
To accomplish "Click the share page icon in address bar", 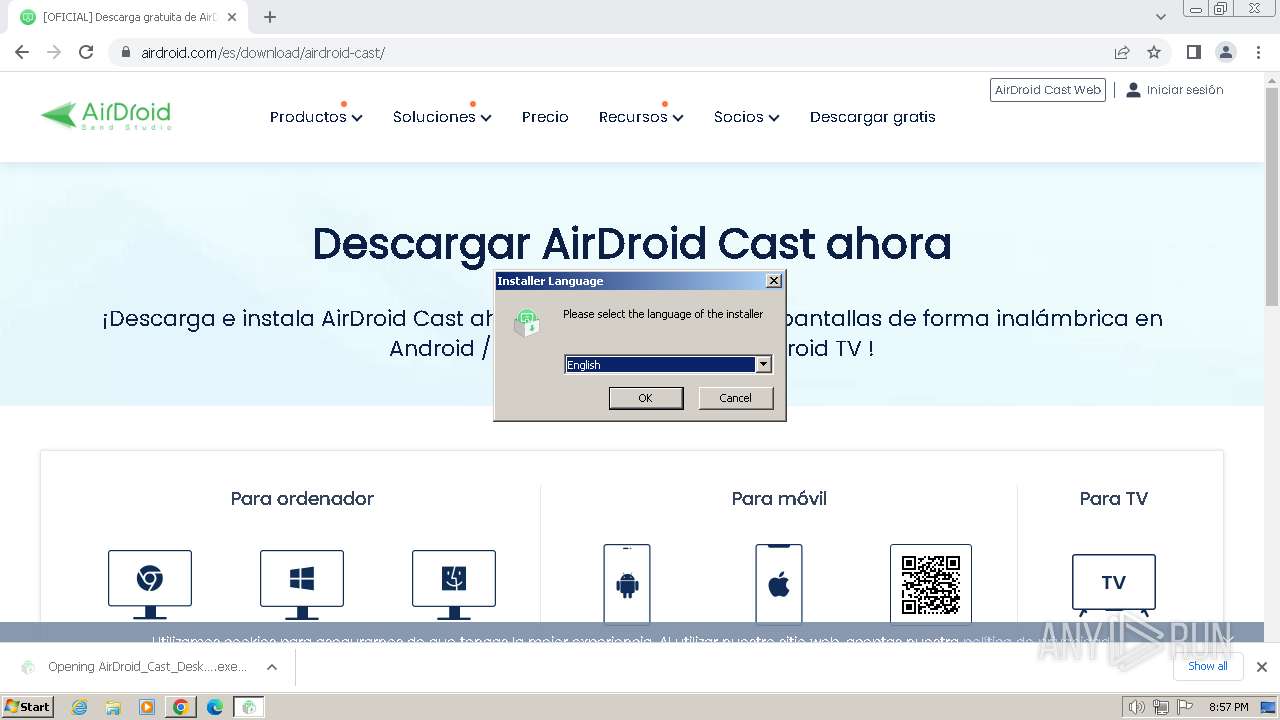I will 1122,52.
